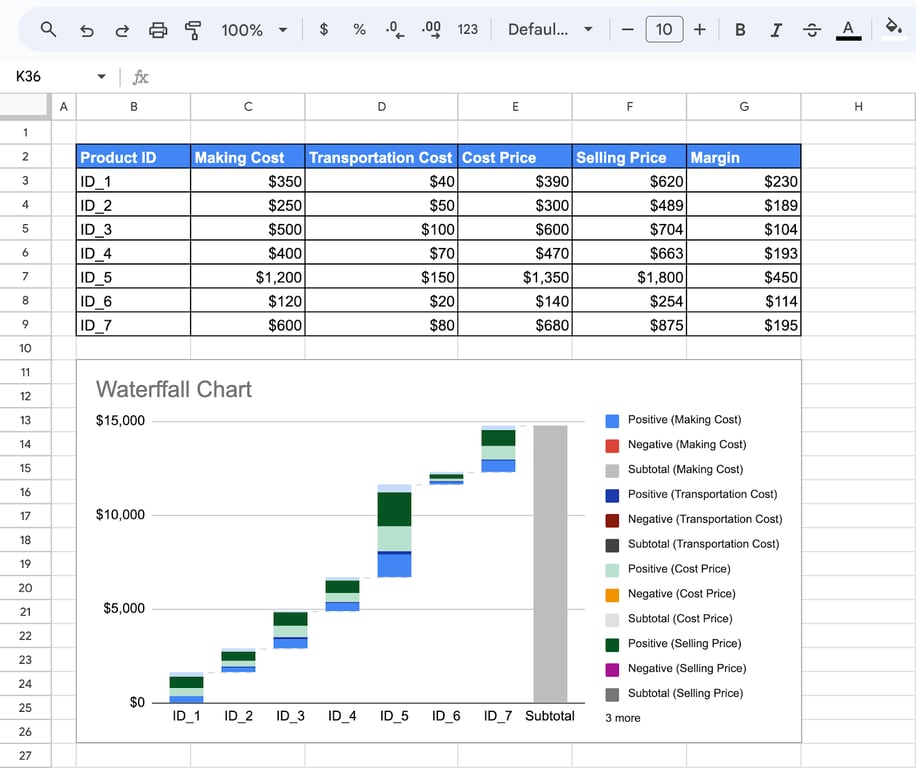Screen dimensions: 916x768
Task: Select column F header
Action: [629, 106]
